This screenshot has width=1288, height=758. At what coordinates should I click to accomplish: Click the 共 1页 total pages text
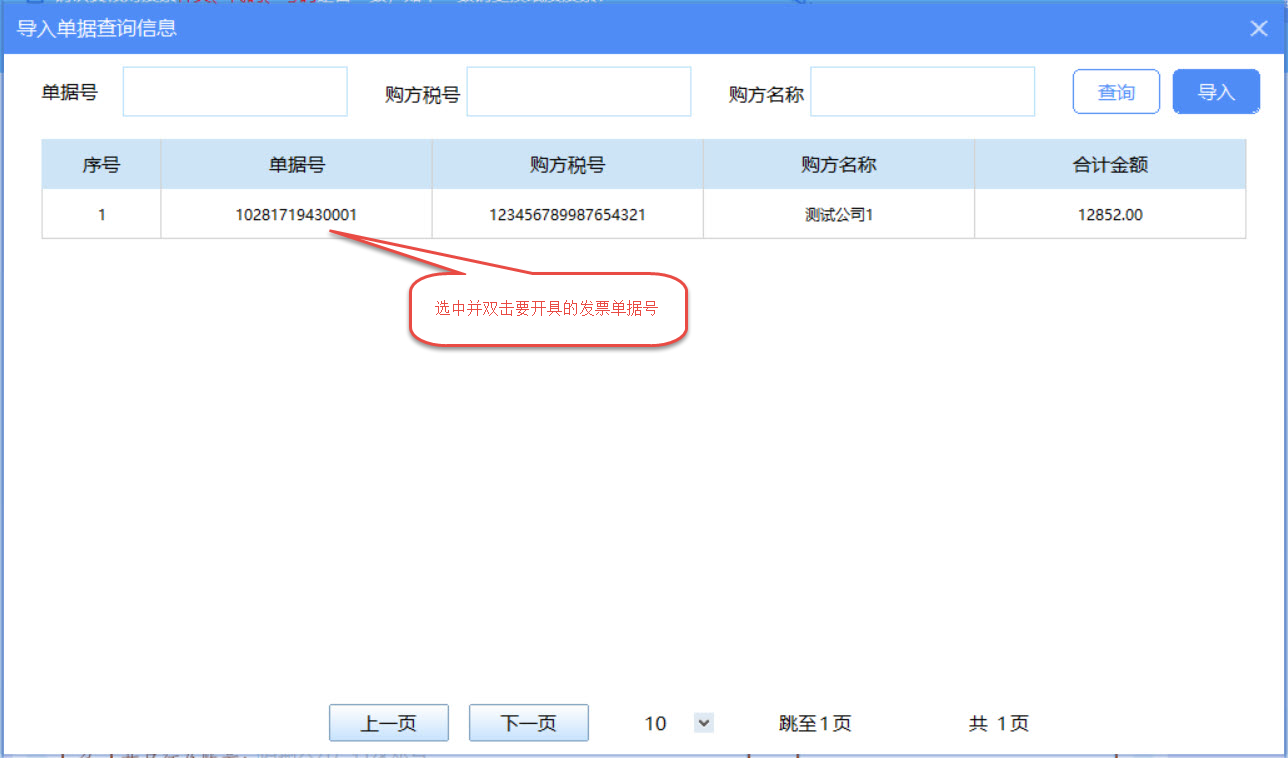point(998,723)
